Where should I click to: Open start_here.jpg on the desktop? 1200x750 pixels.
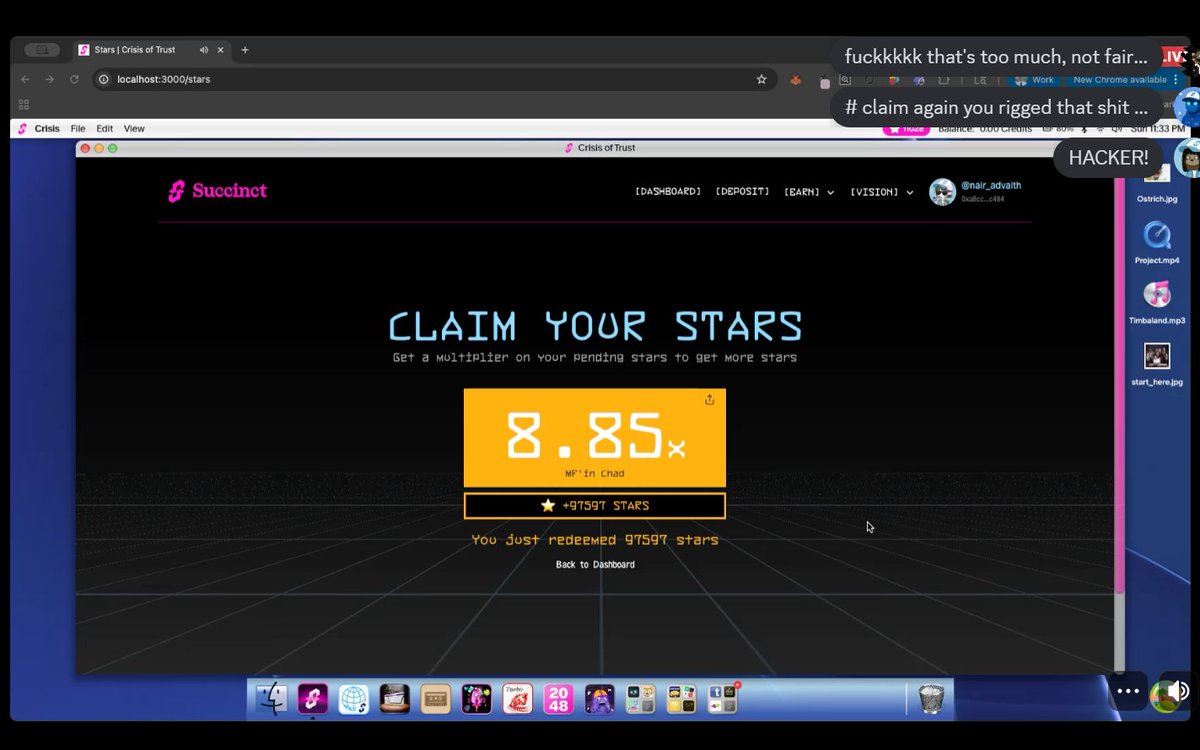[x=1157, y=364]
